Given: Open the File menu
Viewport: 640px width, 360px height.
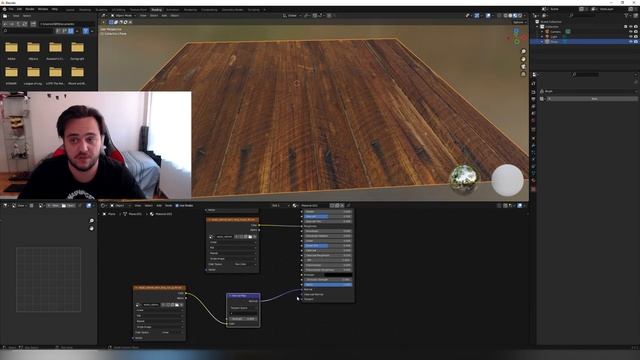Looking at the screenshot, I should [11, 9].
